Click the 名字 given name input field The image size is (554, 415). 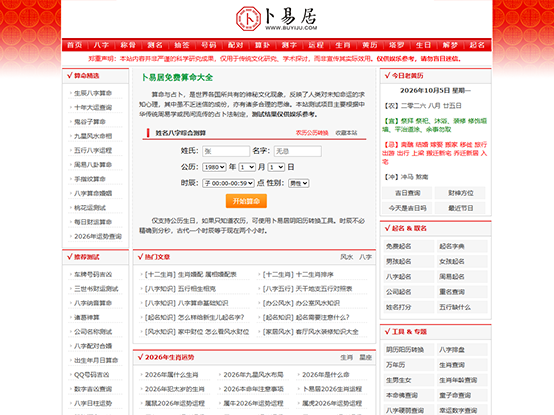(297, 151)
